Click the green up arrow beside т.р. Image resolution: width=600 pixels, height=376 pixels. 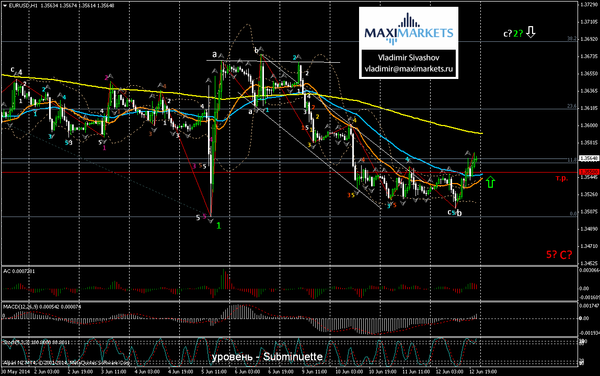coord(490,182)
